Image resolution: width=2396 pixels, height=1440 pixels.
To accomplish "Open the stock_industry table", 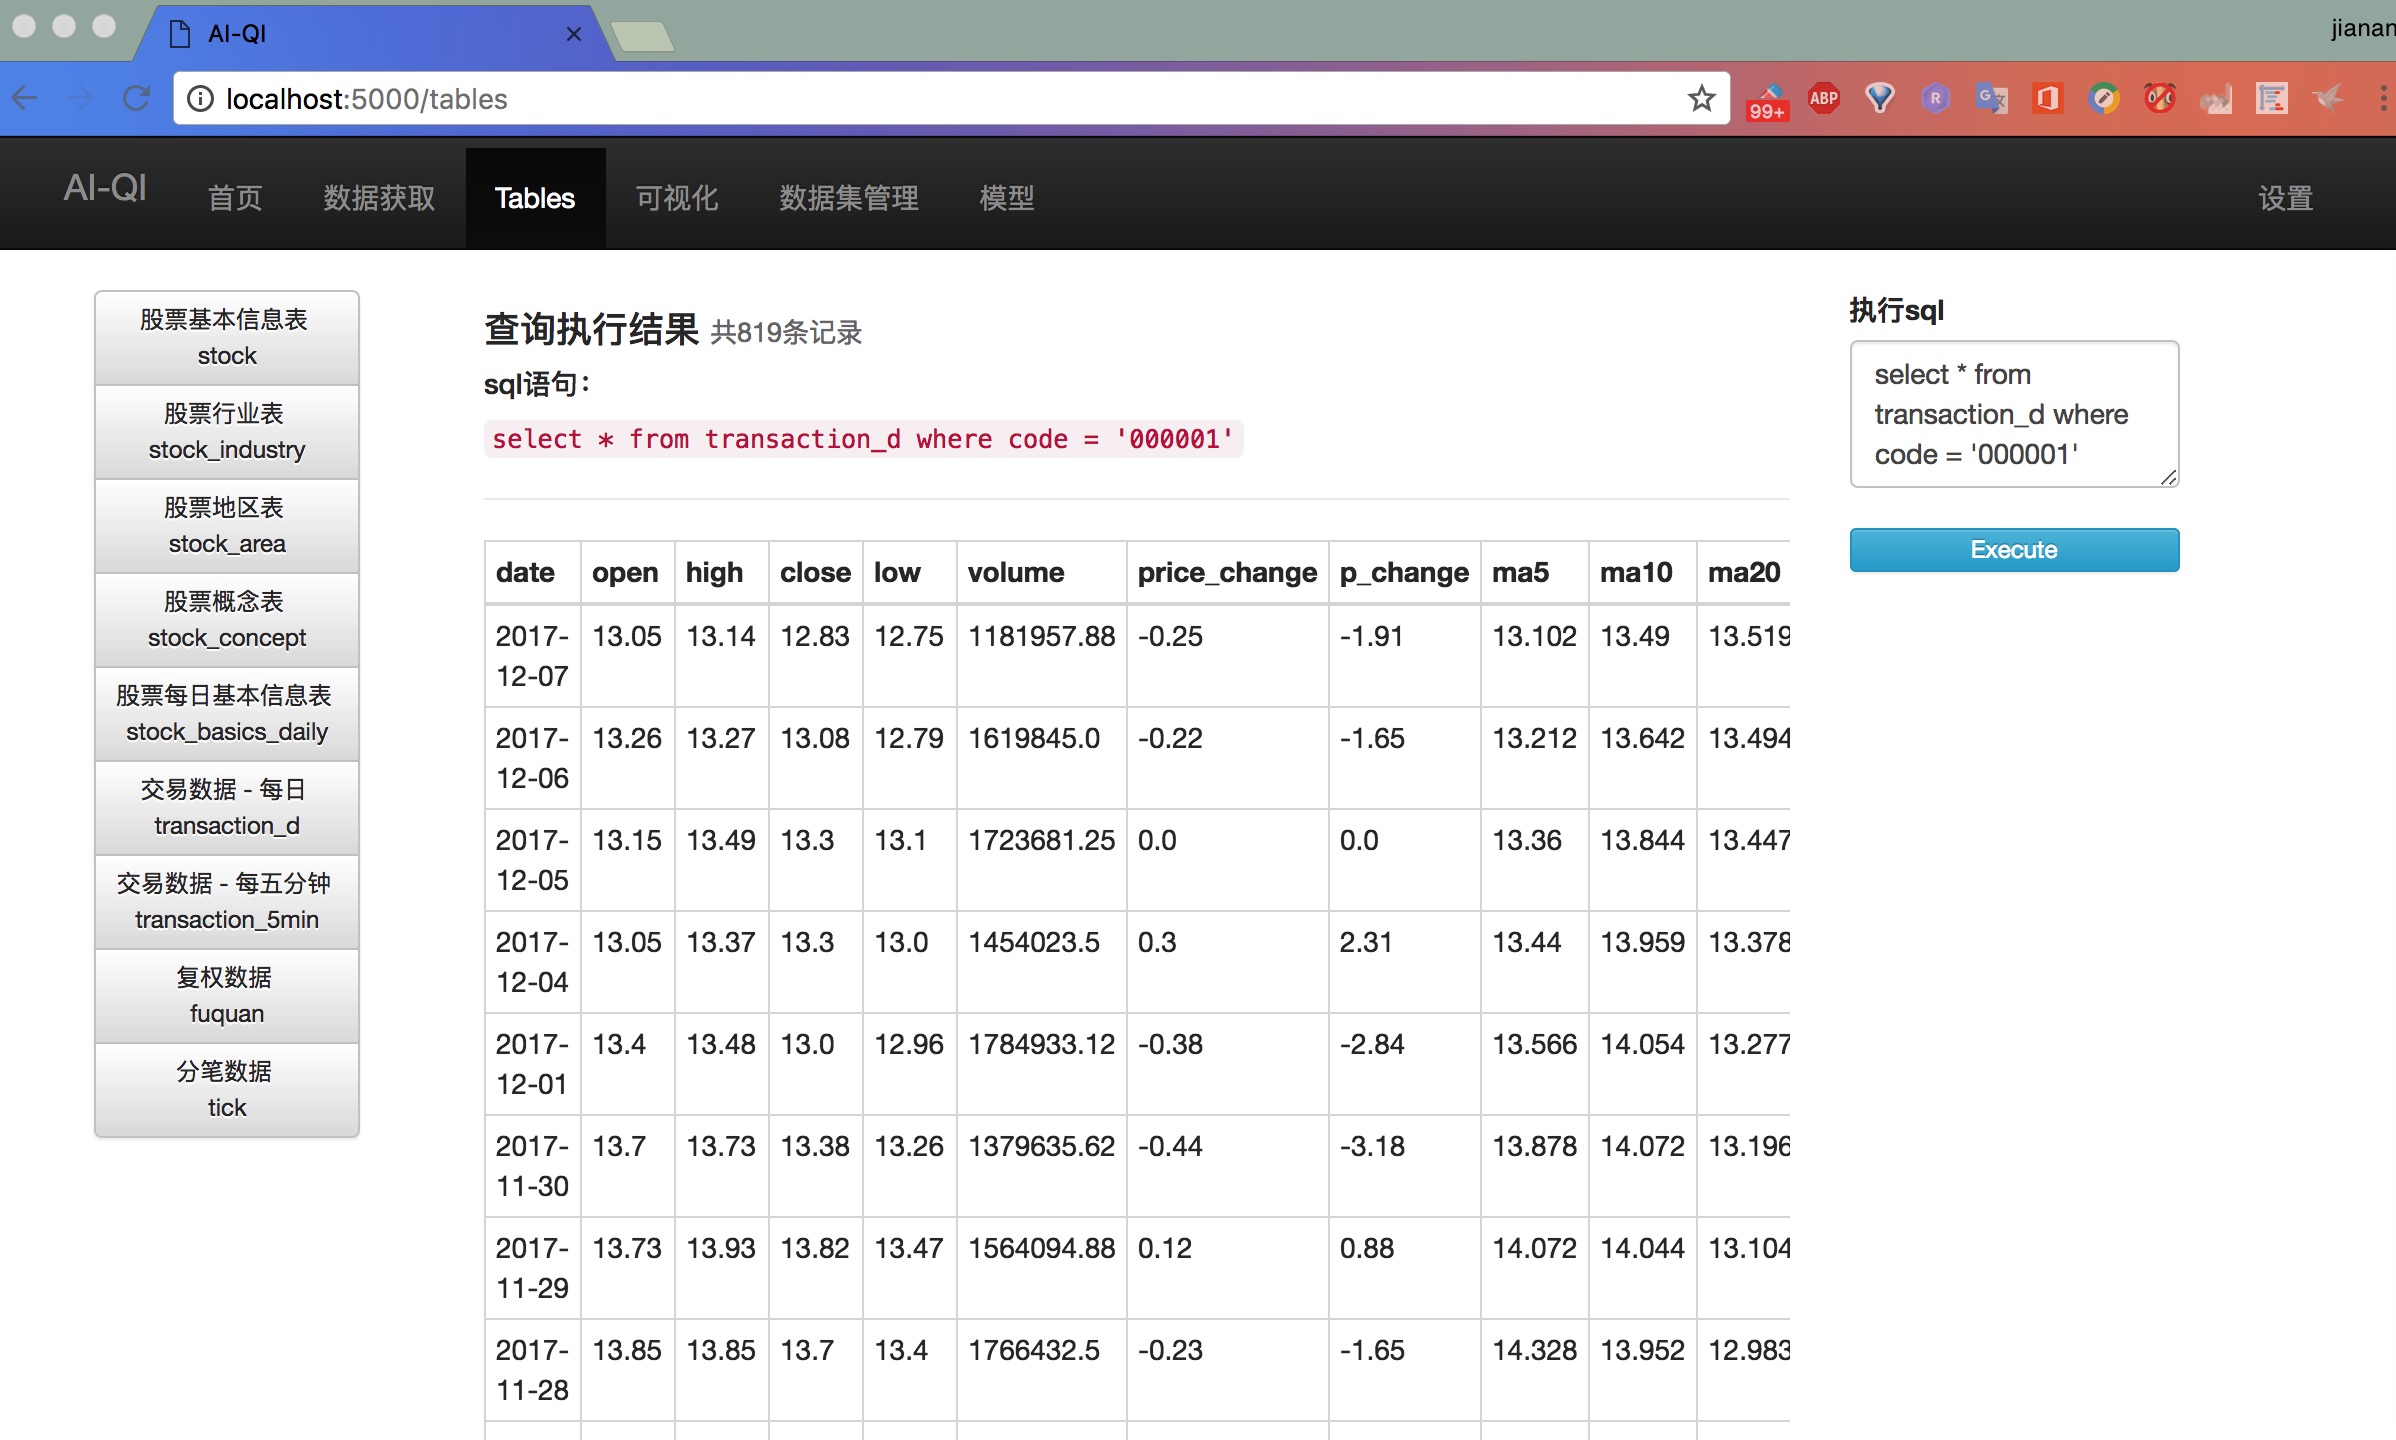I will coord(227,432).
